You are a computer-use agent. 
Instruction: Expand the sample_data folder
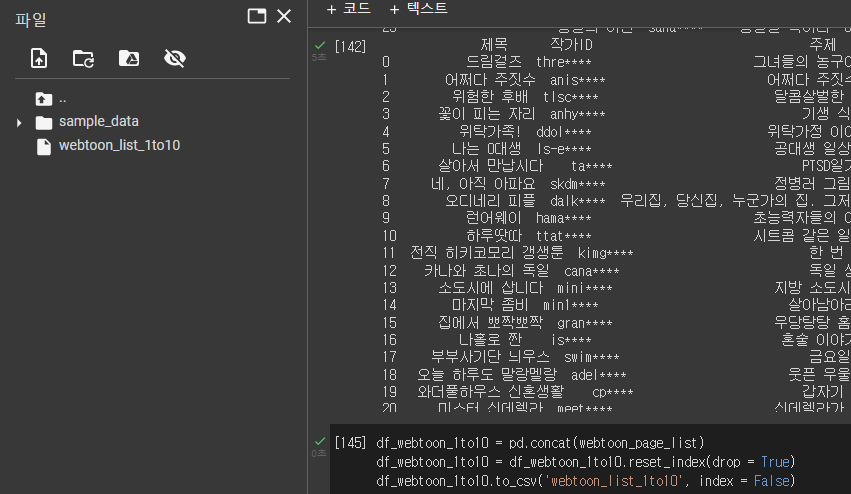tap(19, 123)
